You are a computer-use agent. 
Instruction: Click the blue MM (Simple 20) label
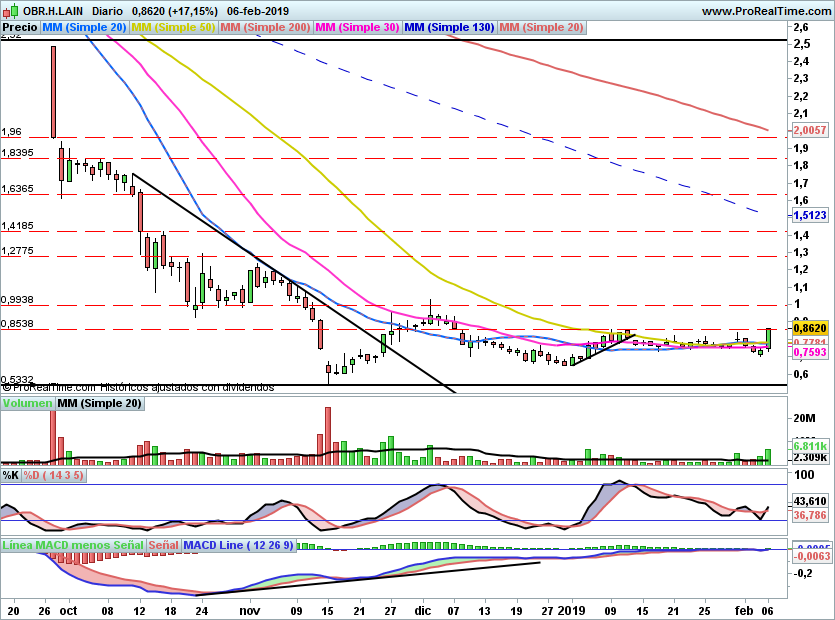tap(85, 27)
